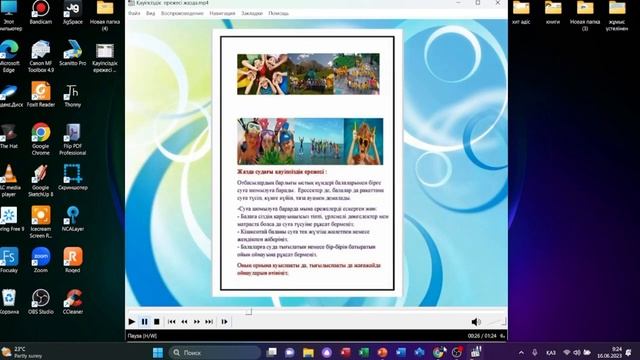The width and height of the screenshot is (640, 360).
Task: Select the Microsoft Edge desktop shortcut
Action: 9,56
